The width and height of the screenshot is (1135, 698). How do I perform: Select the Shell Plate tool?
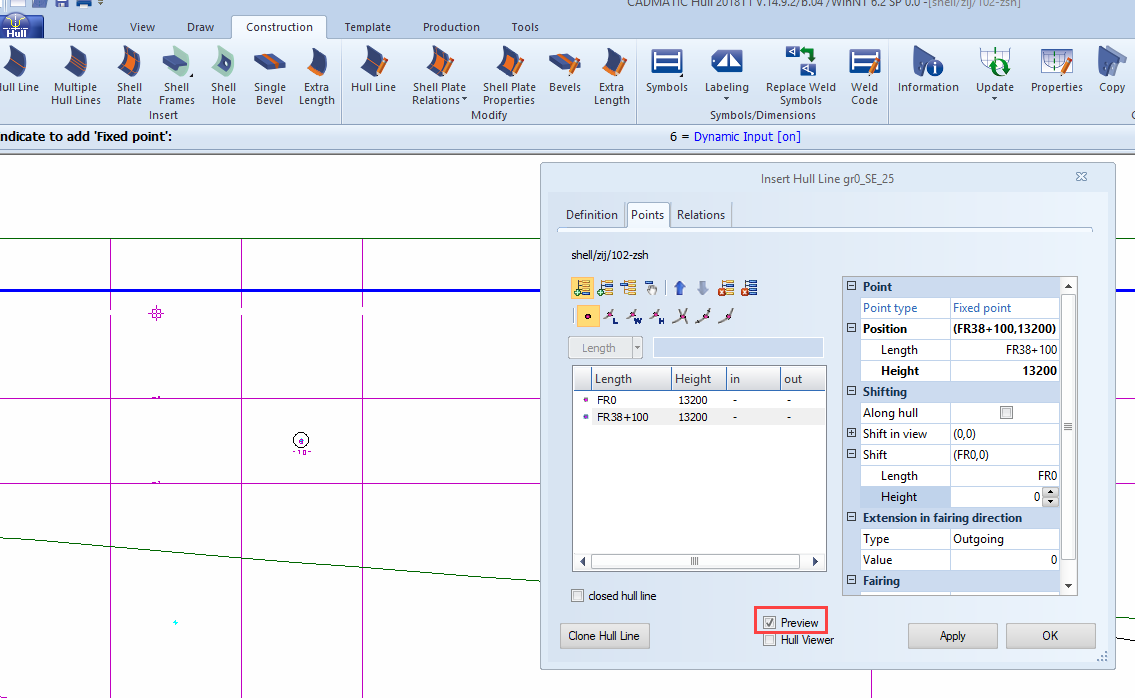click(x=128, y=74)
